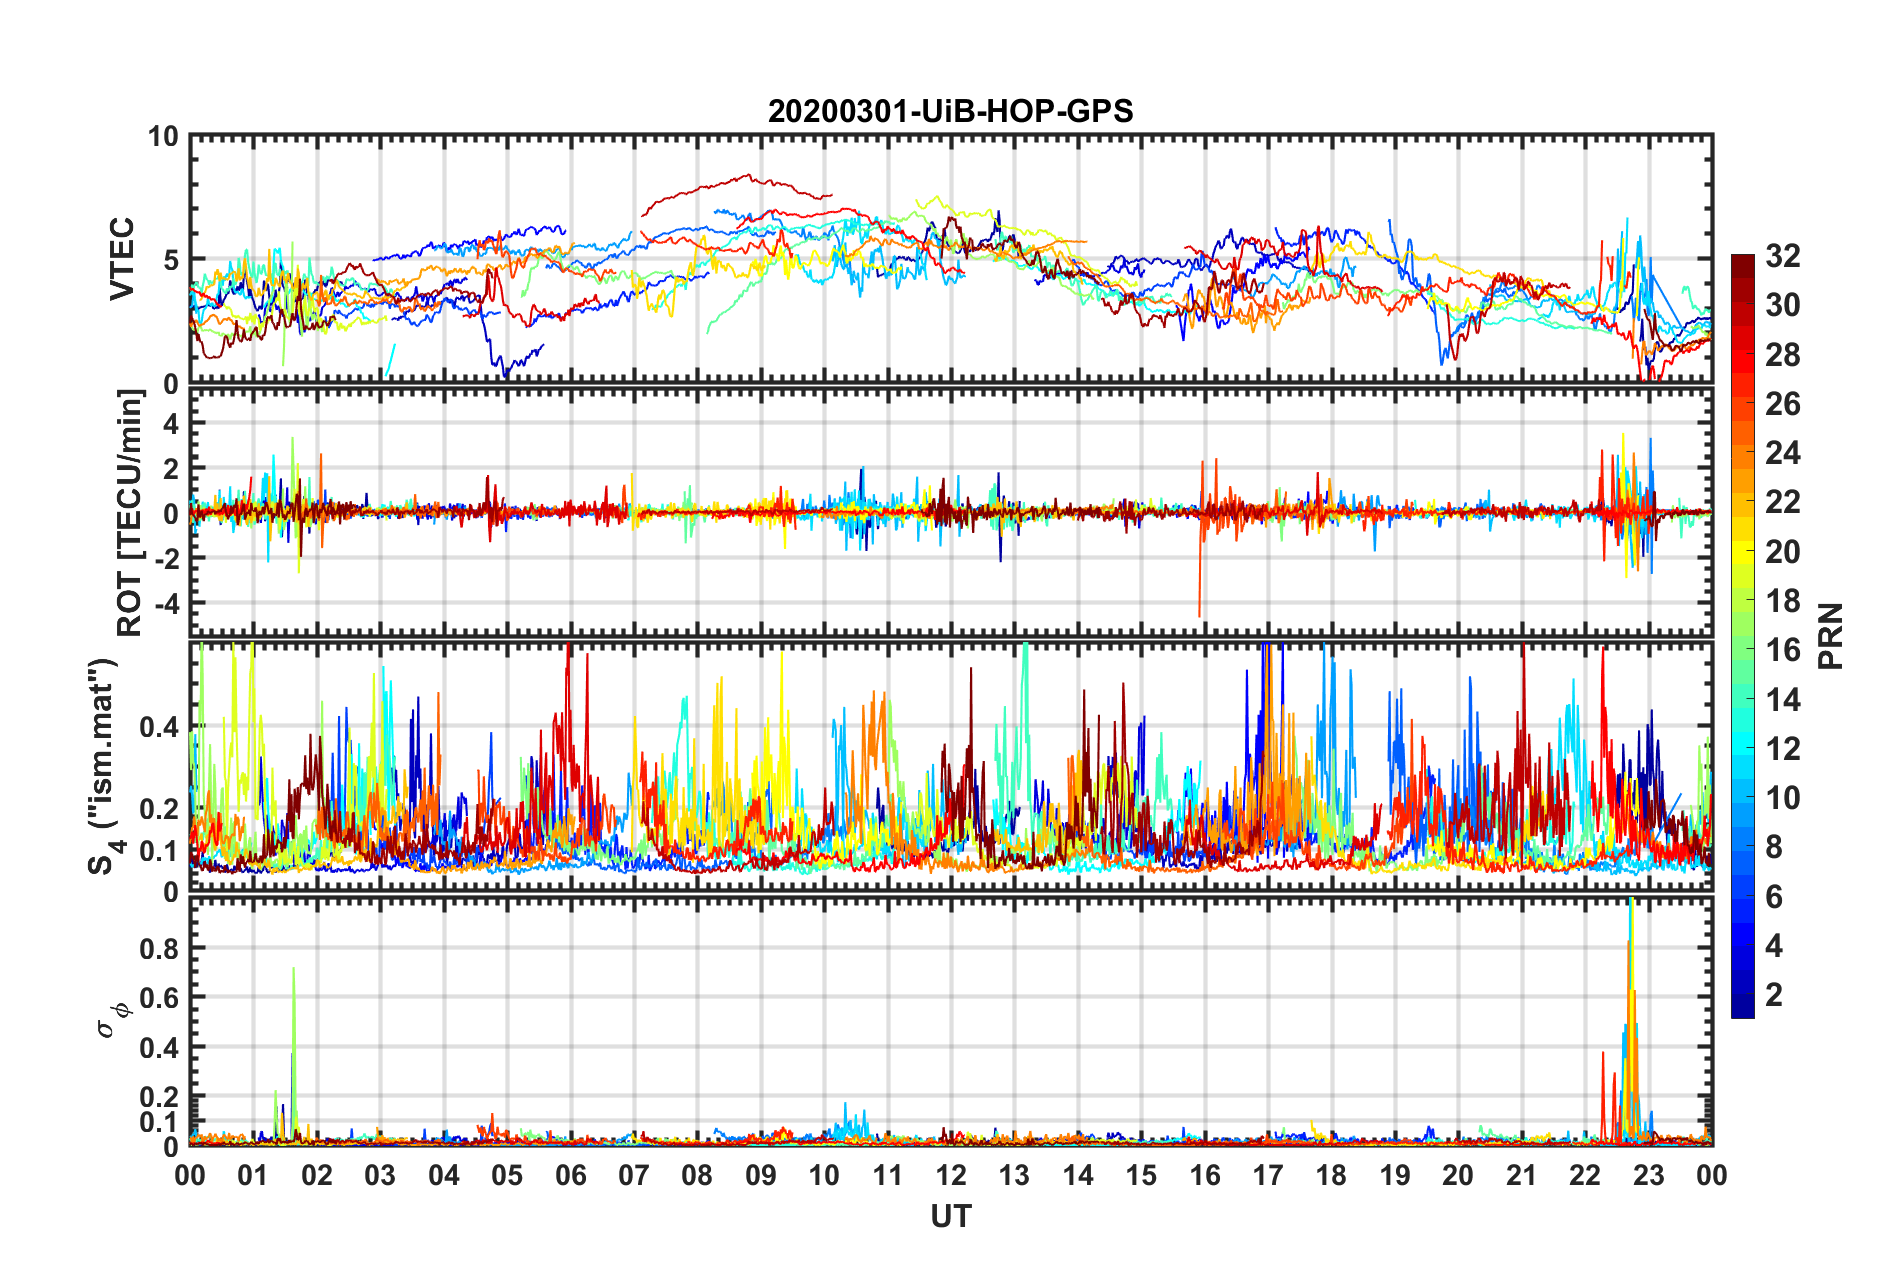Image resolution: width=1902 pixels, height=1272 pixels.
Task: Click the 13 tick on UT axis
Action: pyautogui.click(x=1014, y=1175)
